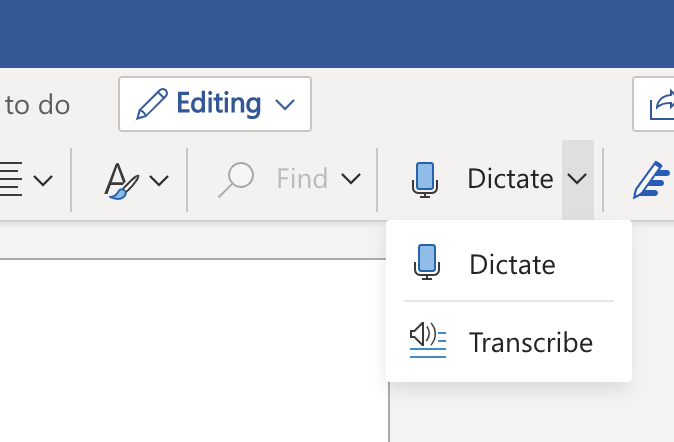The image size is (674, 442).
Task: Click the Find magnifying glass icon
Action: pos(236,180)
